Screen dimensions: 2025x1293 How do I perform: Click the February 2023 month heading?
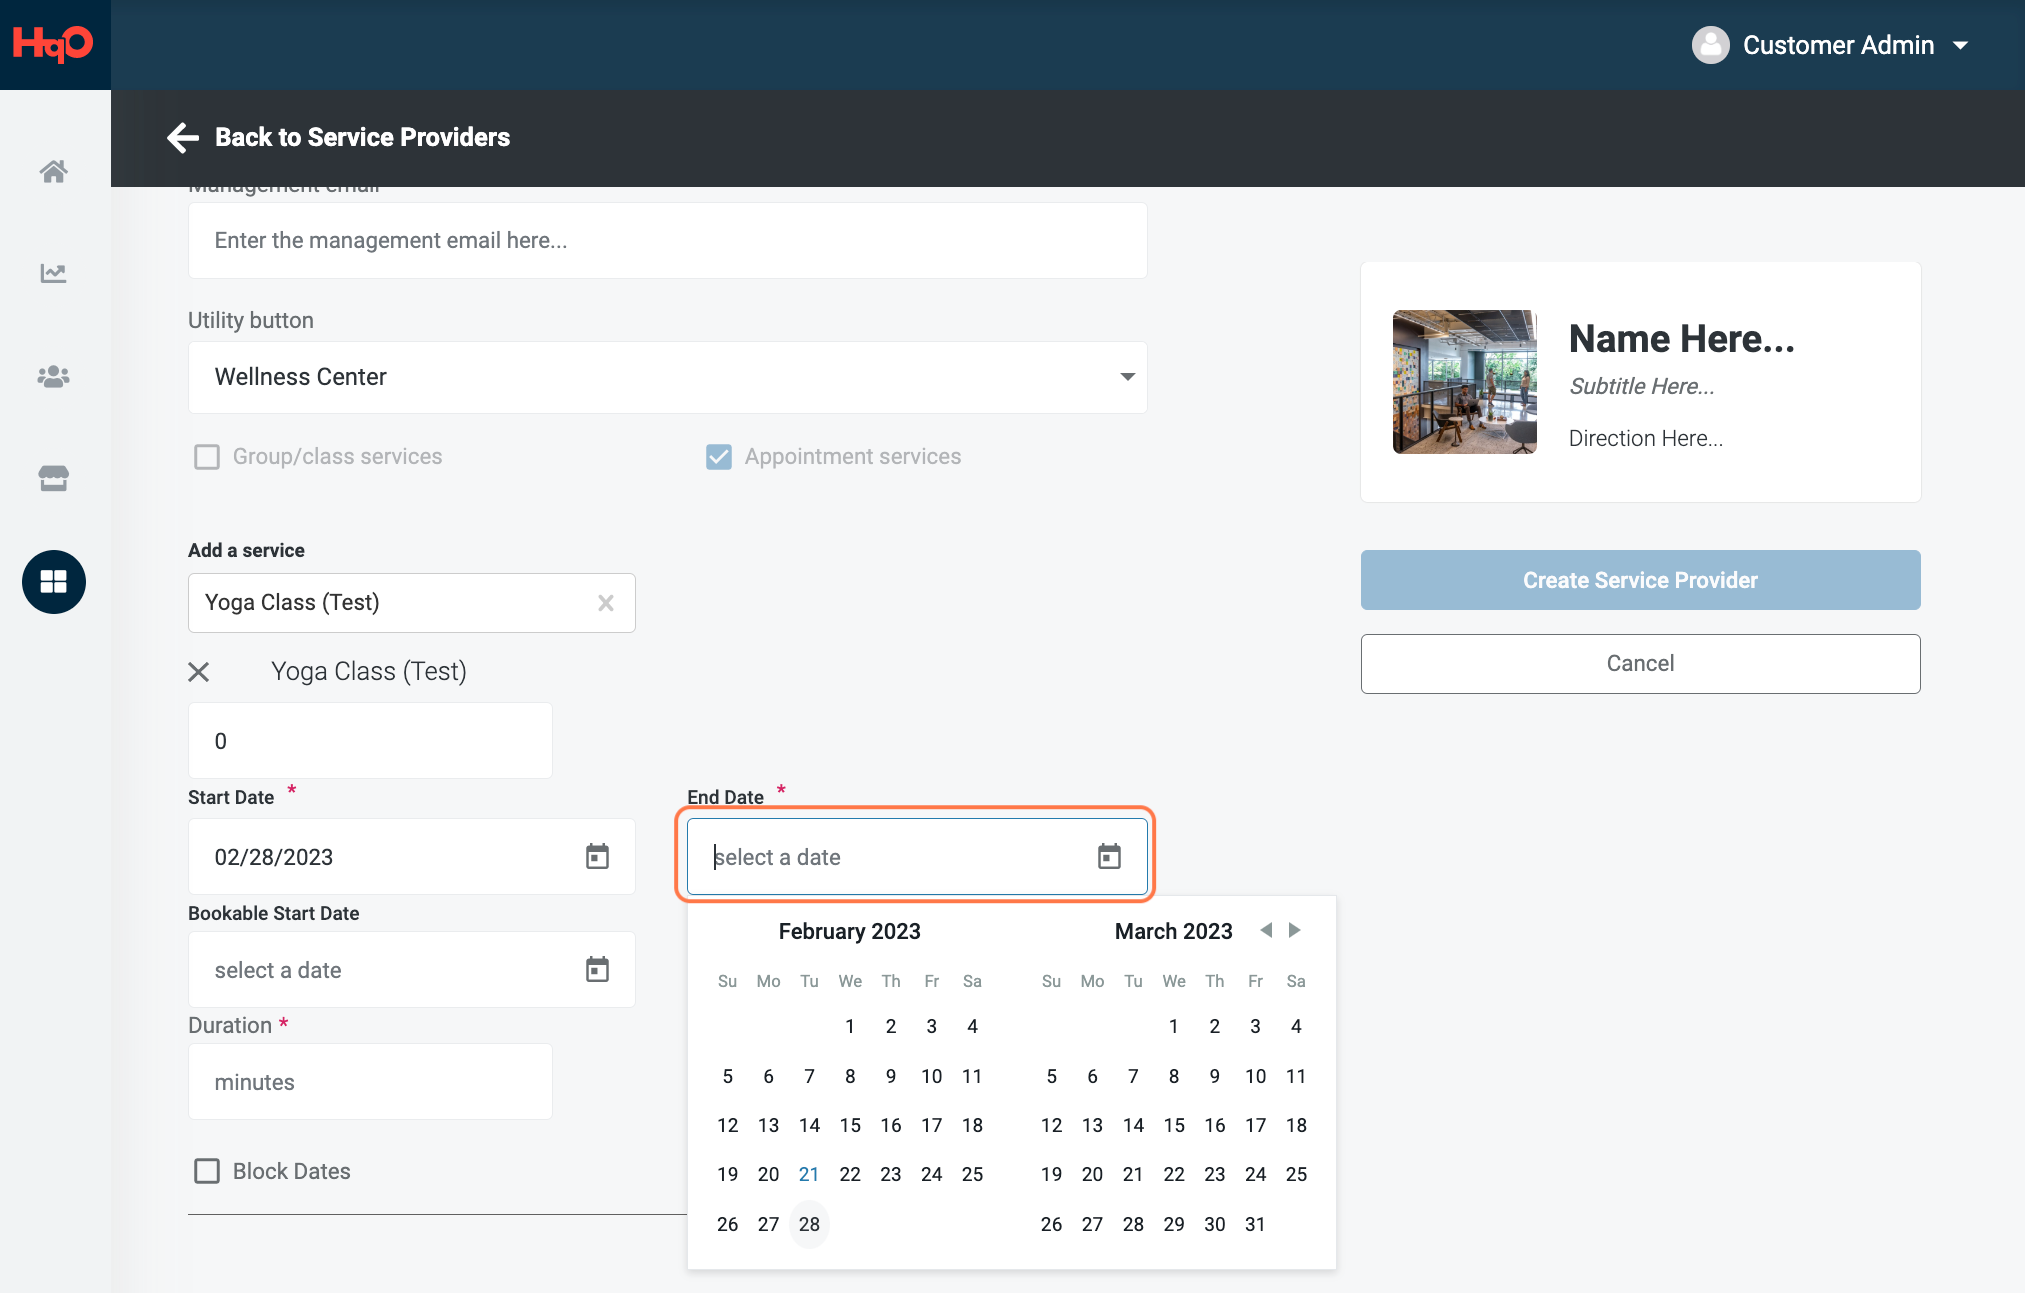(850, 931)
